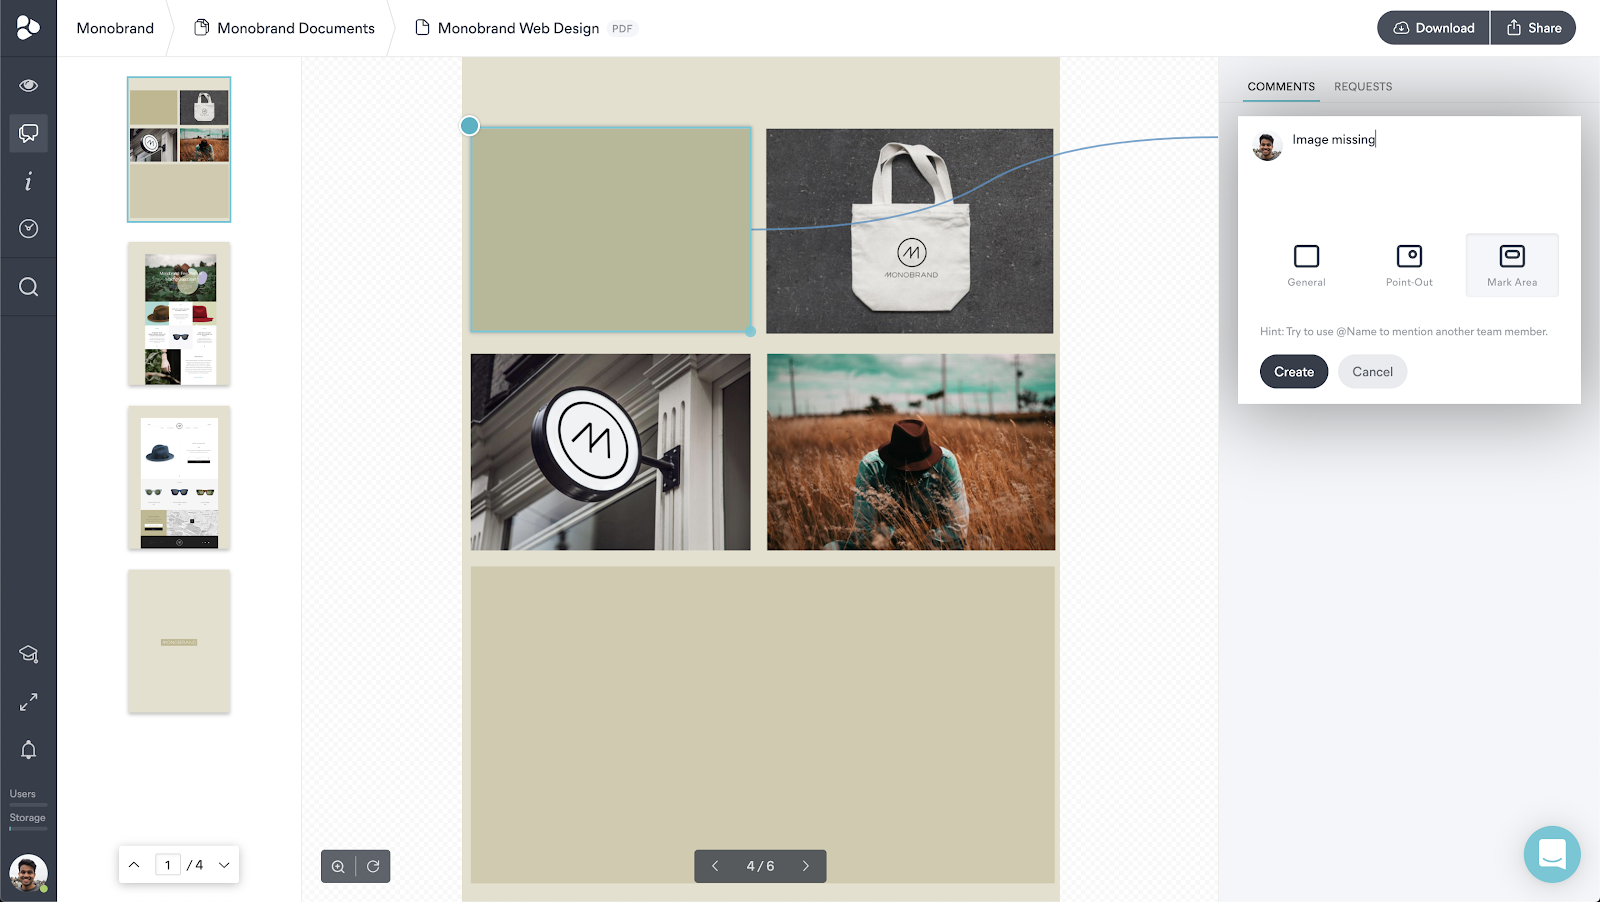This screenshot has height=902, width=1600.
Task: Select the Point-Out comment type
Action: point(1409,265)
